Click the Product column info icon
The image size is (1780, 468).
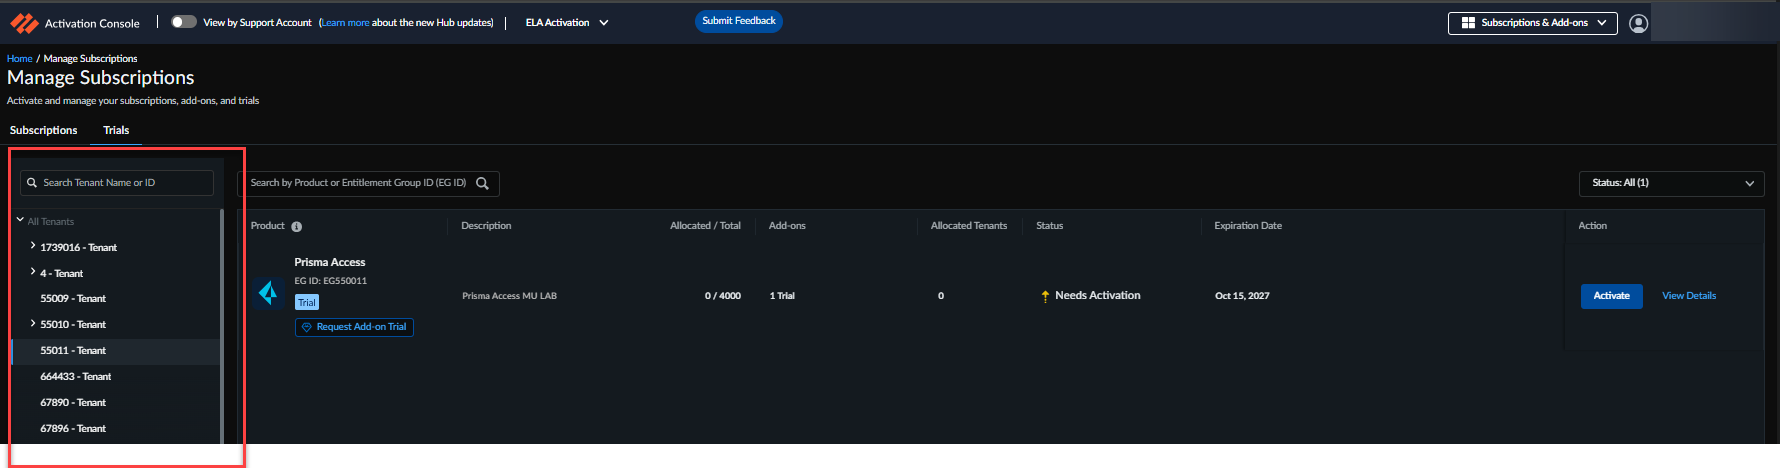pyautogui.click(x=296, y=227)
